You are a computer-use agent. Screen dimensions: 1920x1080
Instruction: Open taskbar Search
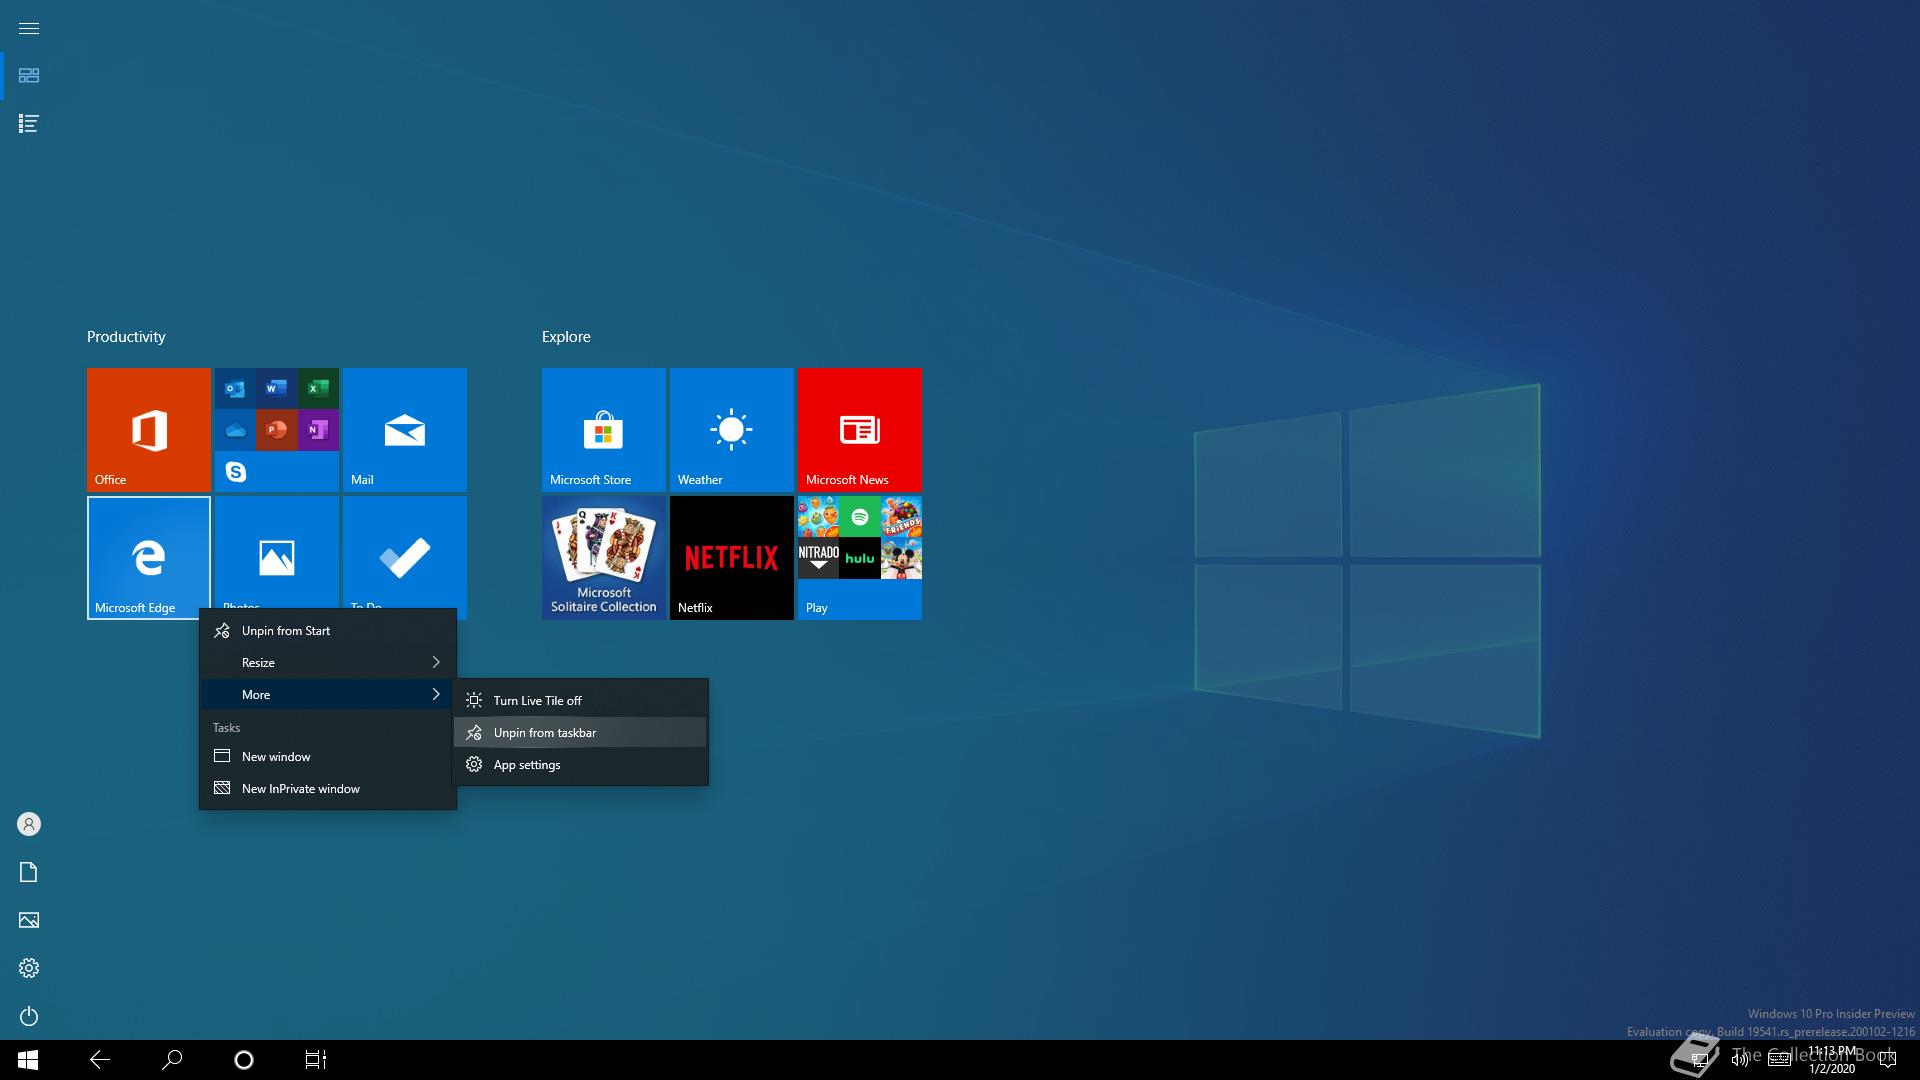pyautogui.click(x=172, y=1060)
